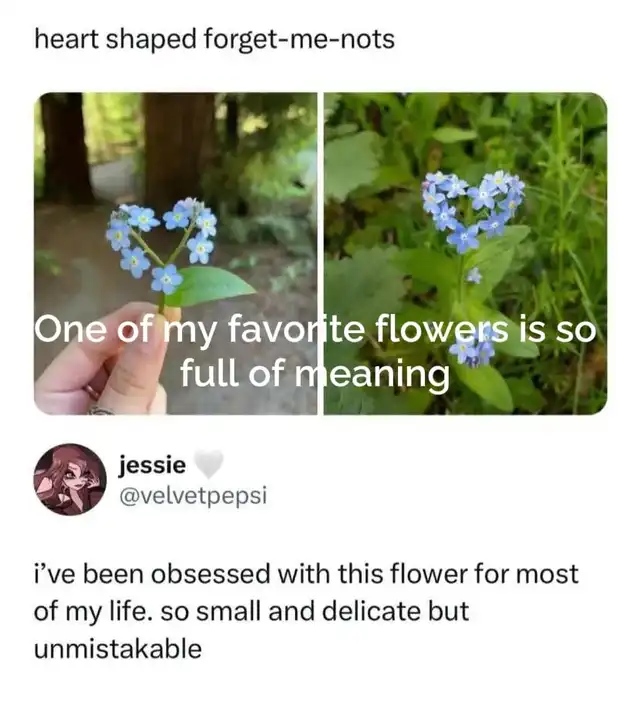Click the green leaf in the left photo
Image resolution: width=640 pixels, height=701 pixels.
(x=213, y=284)
